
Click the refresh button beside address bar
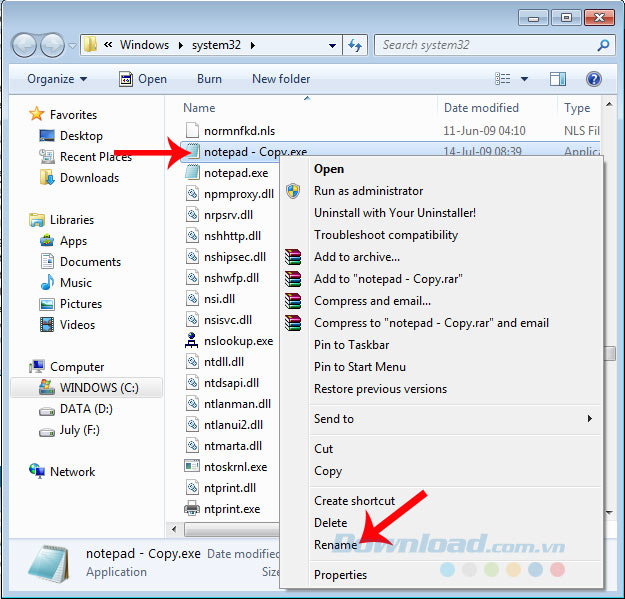pos(355,45)
